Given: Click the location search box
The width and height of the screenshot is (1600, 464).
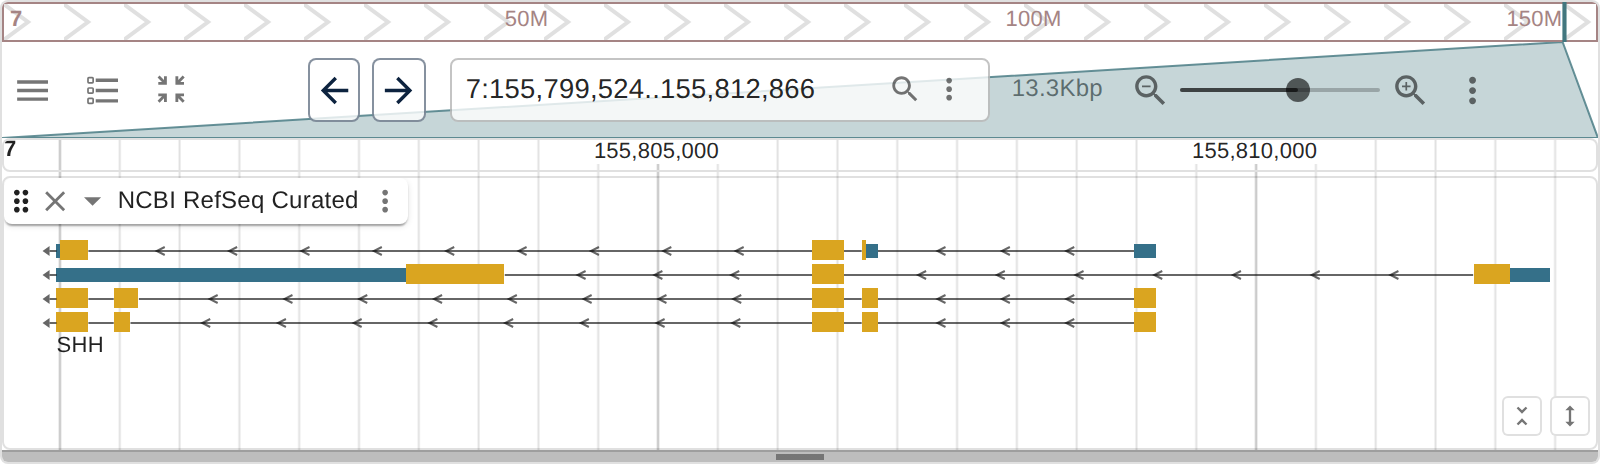Looking at the screenshot, I should (720, 90).
